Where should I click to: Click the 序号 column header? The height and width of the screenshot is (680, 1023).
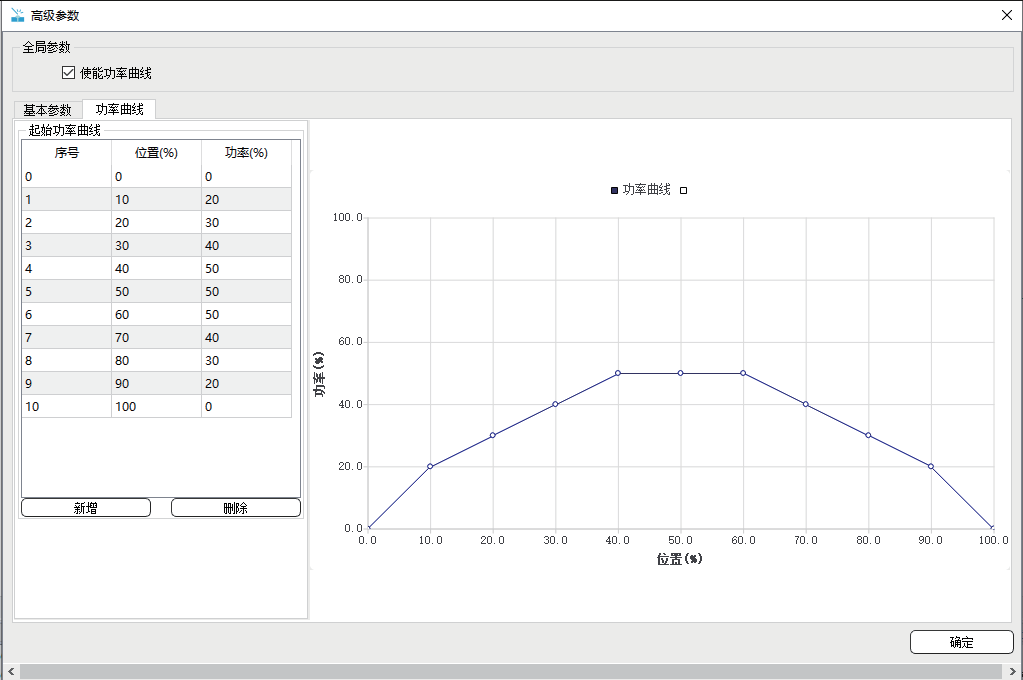tap(66, 153)
